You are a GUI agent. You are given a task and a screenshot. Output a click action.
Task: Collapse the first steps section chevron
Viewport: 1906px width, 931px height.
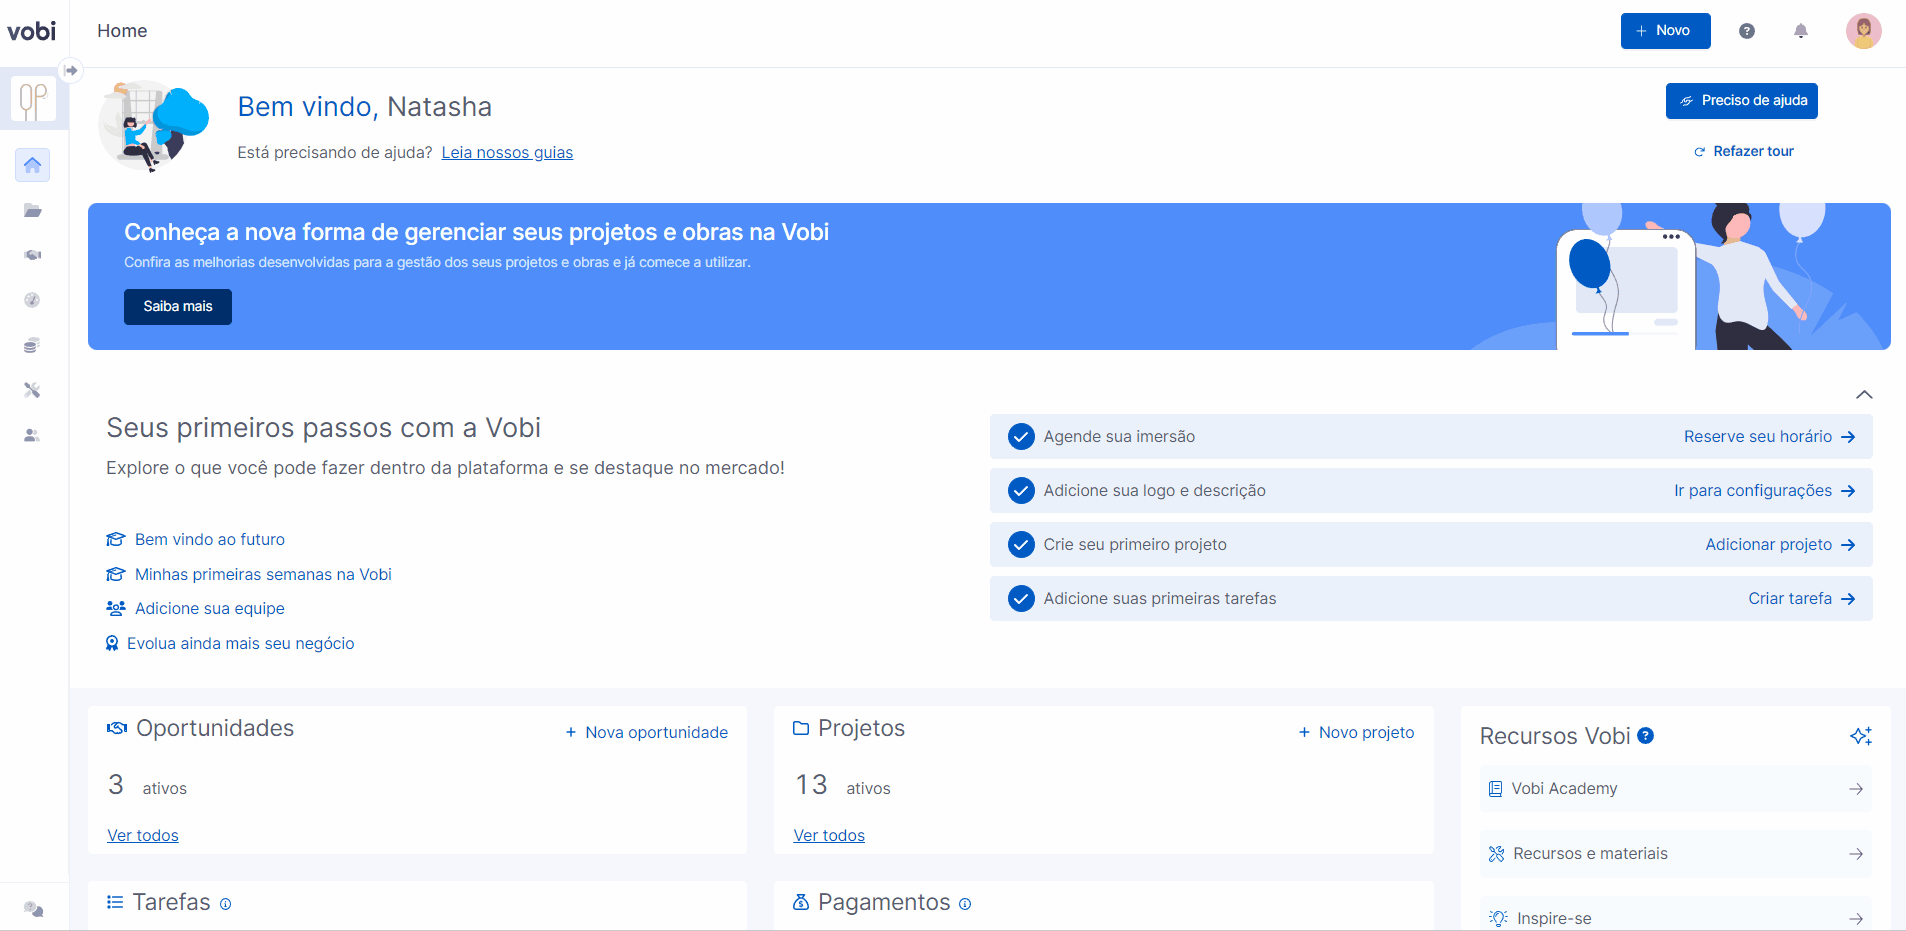point(1864,394)
